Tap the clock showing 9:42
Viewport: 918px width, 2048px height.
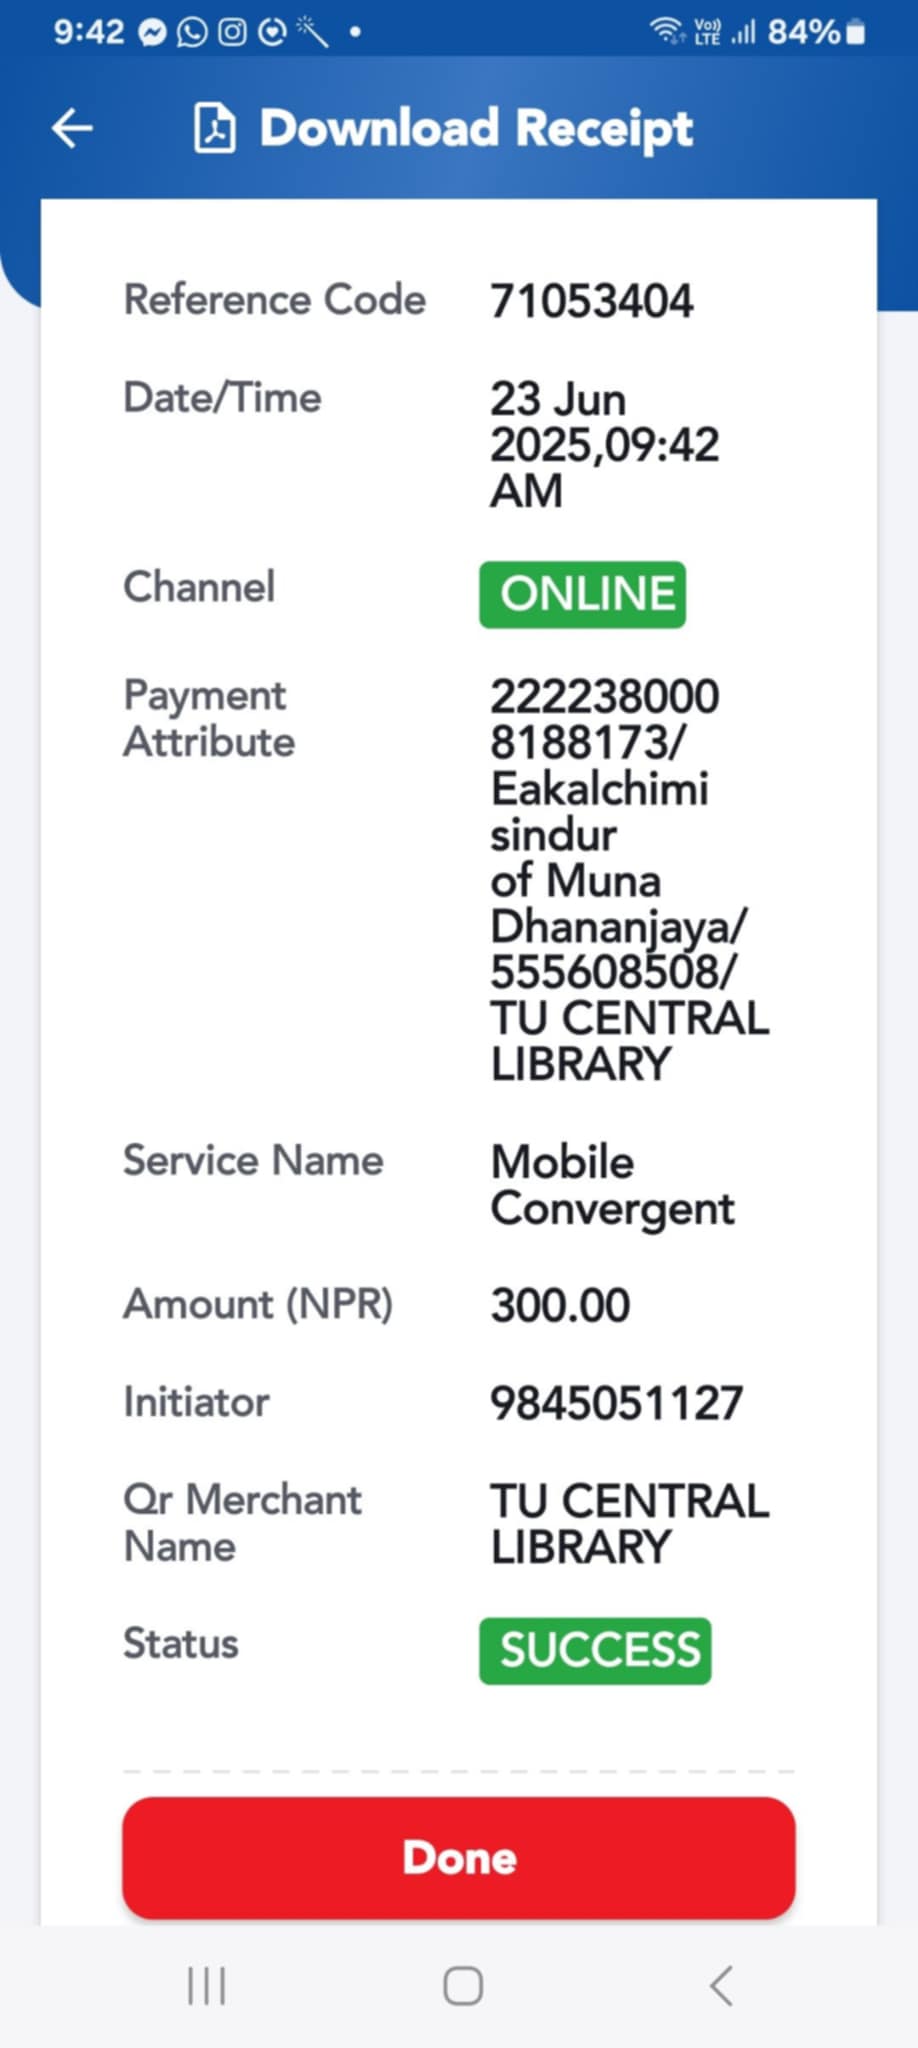tap(88, 33)
